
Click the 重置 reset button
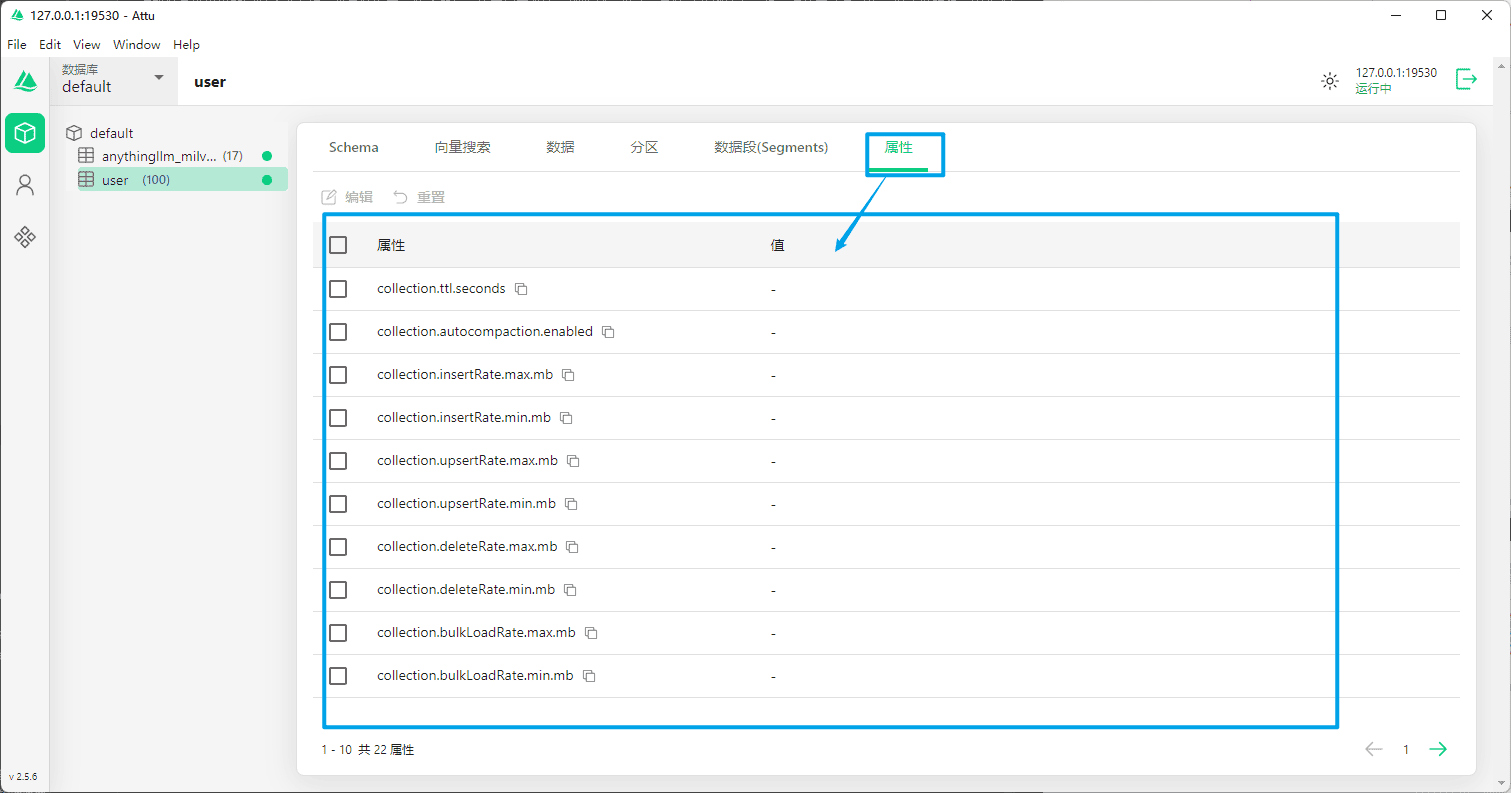(419, 197)
